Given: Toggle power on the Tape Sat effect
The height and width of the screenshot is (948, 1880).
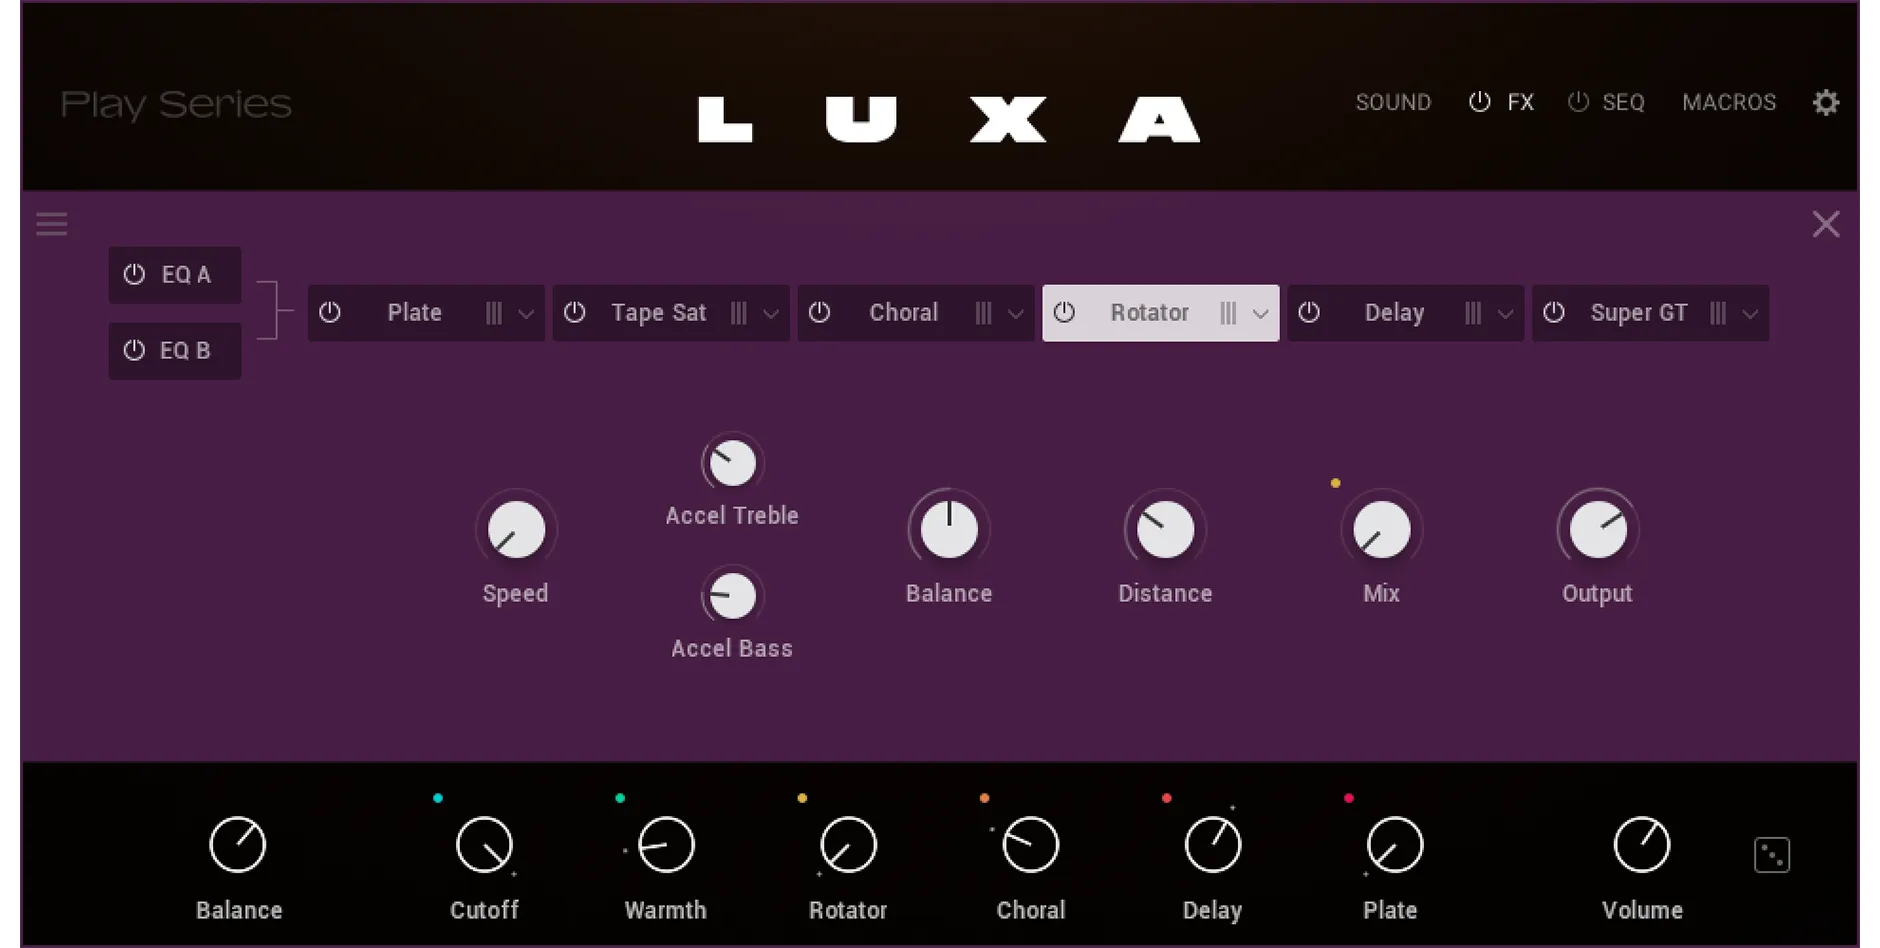Looking at the screenshot, I should click(575, 312).
